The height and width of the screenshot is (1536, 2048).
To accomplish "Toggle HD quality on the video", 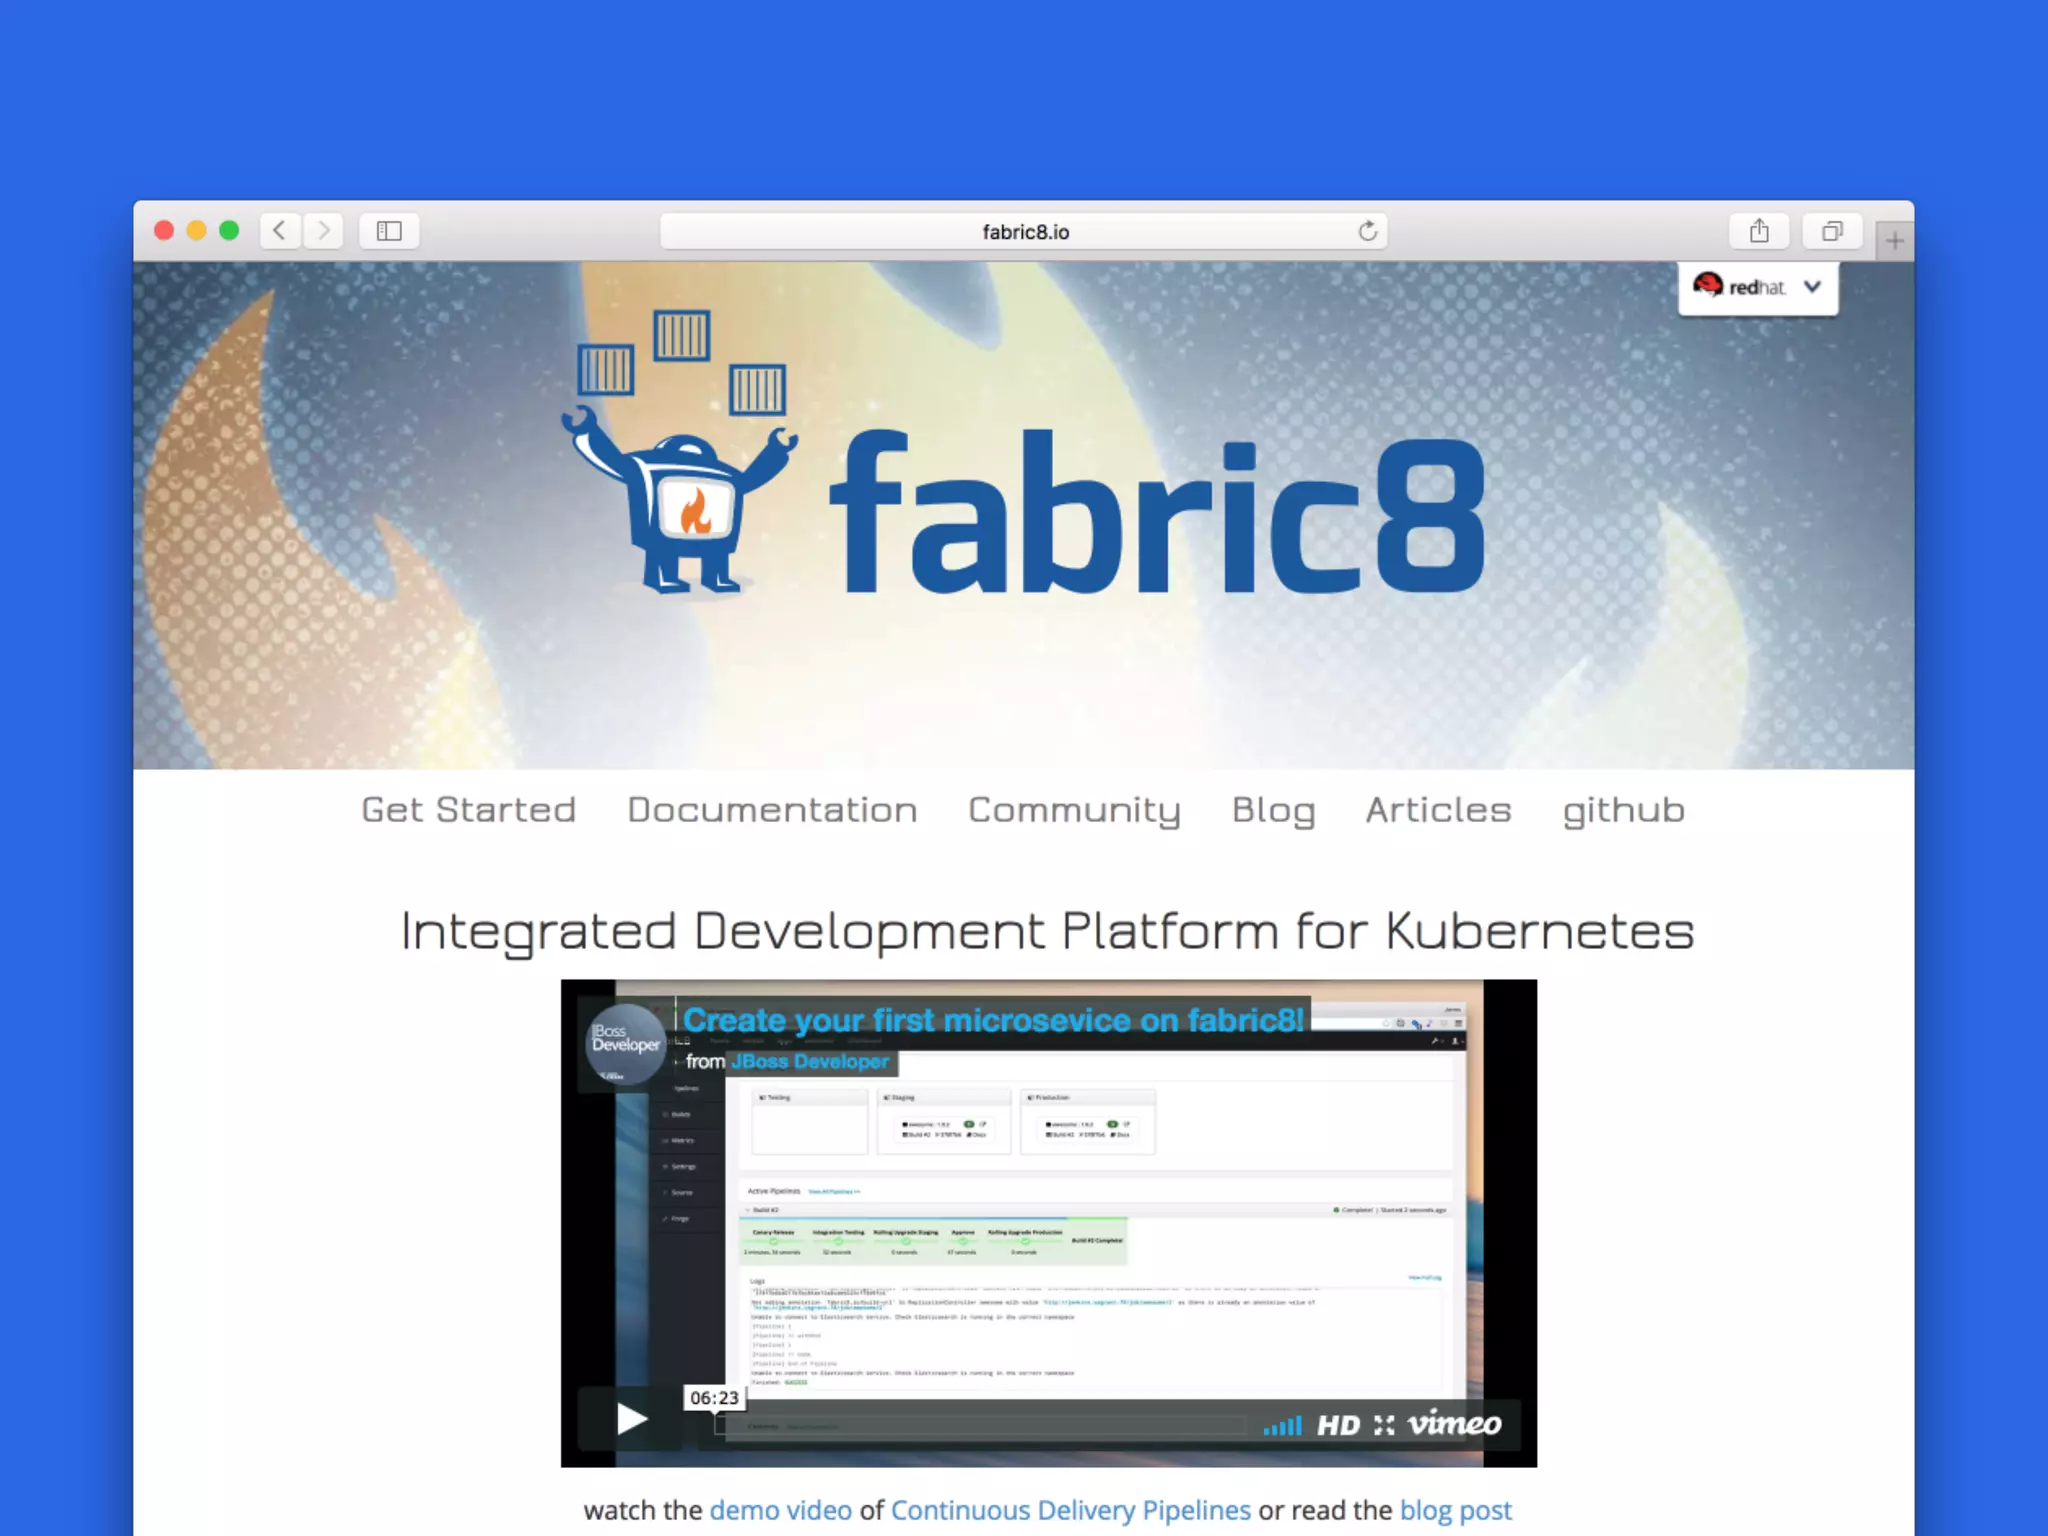I will click(1338, 1425).
